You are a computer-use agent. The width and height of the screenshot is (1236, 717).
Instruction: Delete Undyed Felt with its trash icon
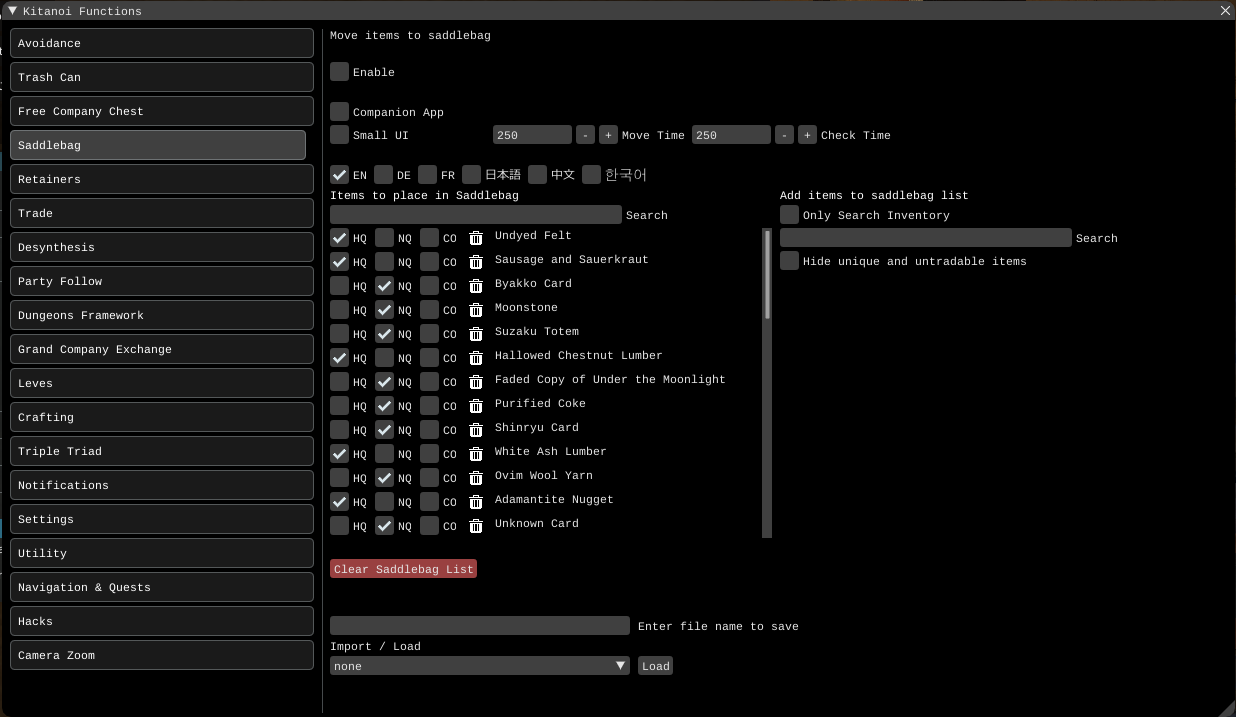pyautogui.click(x=476, y=237)
